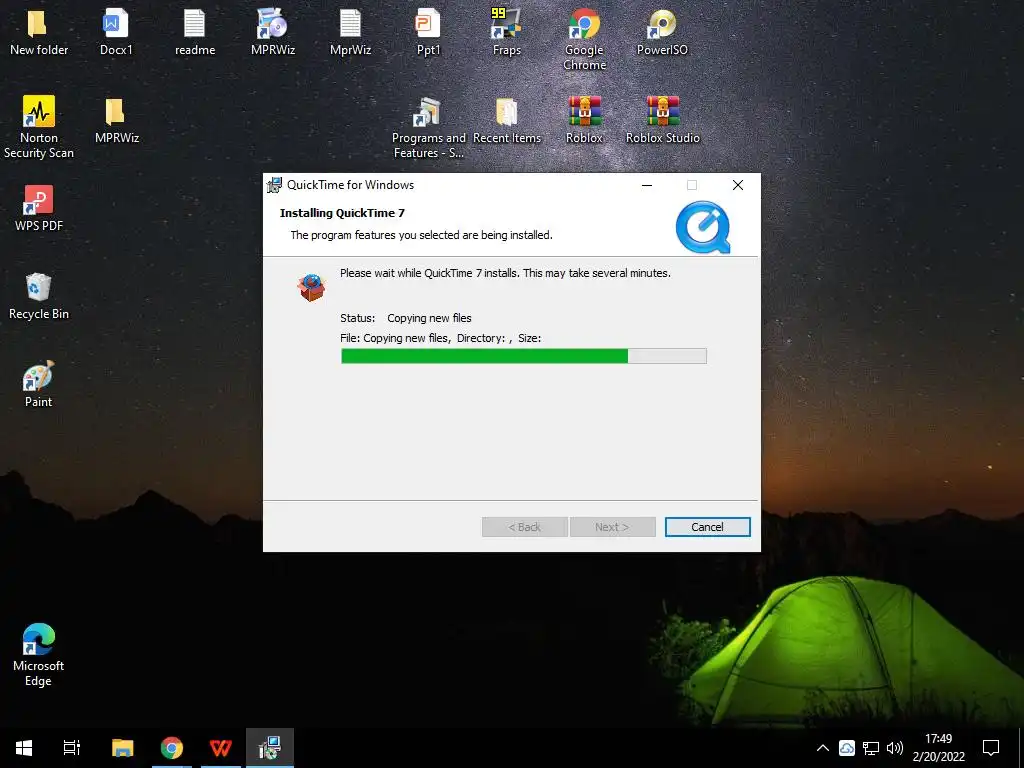Launch Google Chrome from the desktop
Image resolution: width=1024 pixels, height=768 pixels.
584,25
